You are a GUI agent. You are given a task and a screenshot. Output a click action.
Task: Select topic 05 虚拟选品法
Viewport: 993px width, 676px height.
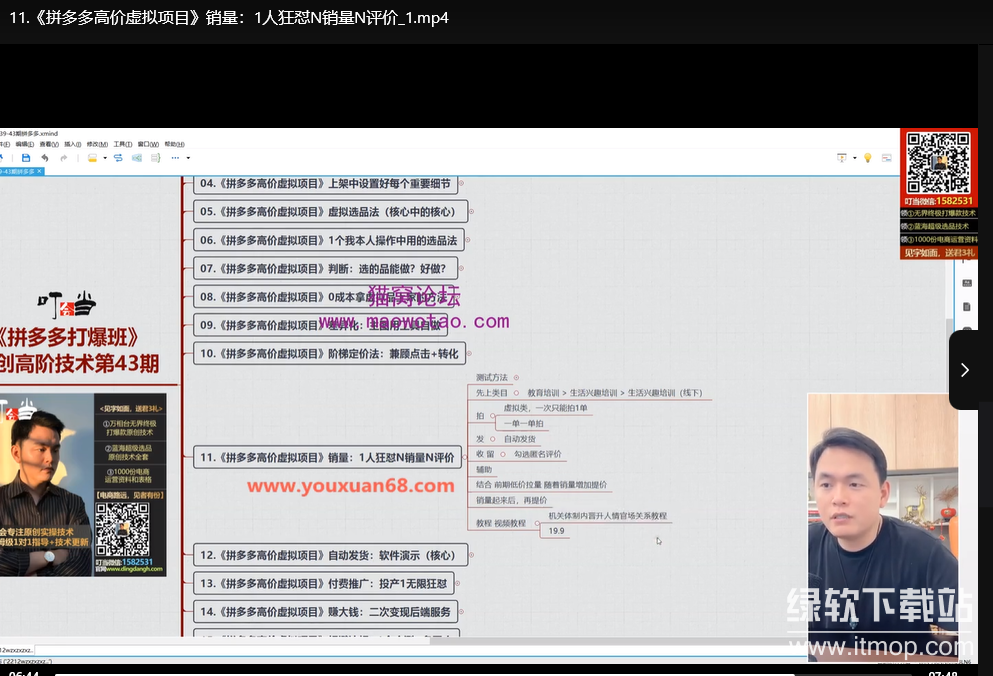tap(330, 212)
